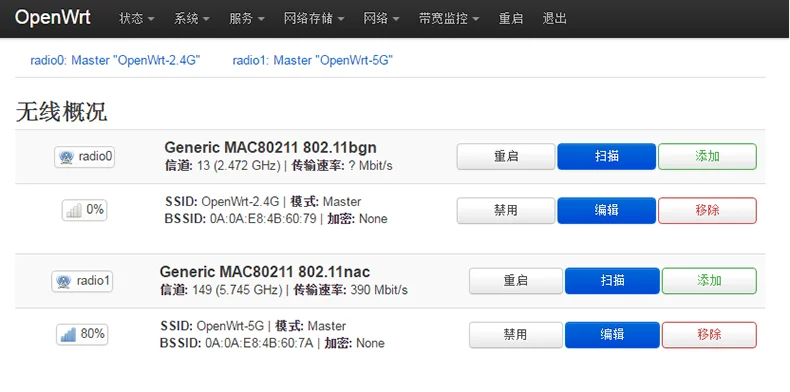Viewport: 790px width, 392px height.
Task: Click 退出 to log out
Action: [x=555, y=19]
